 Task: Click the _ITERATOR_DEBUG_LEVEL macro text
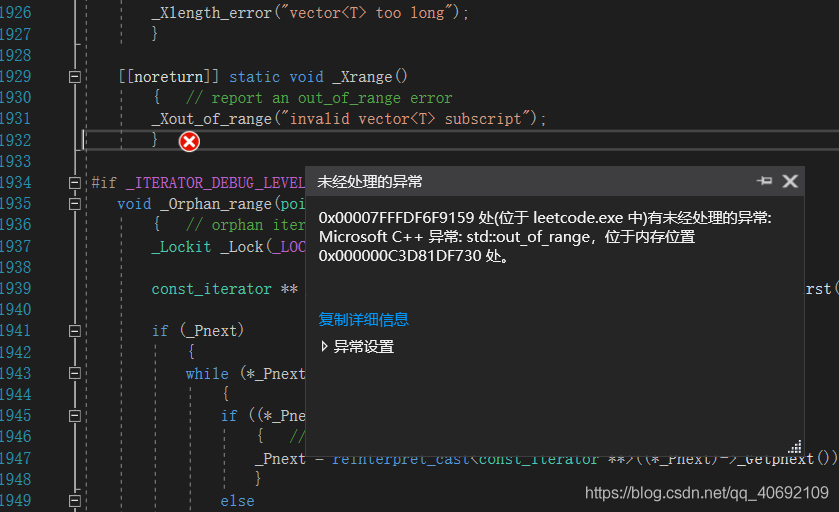(x=215, y=183)
